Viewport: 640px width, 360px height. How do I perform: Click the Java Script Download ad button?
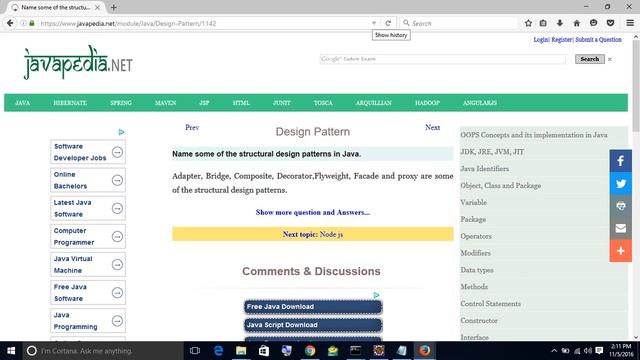(313, 325)
